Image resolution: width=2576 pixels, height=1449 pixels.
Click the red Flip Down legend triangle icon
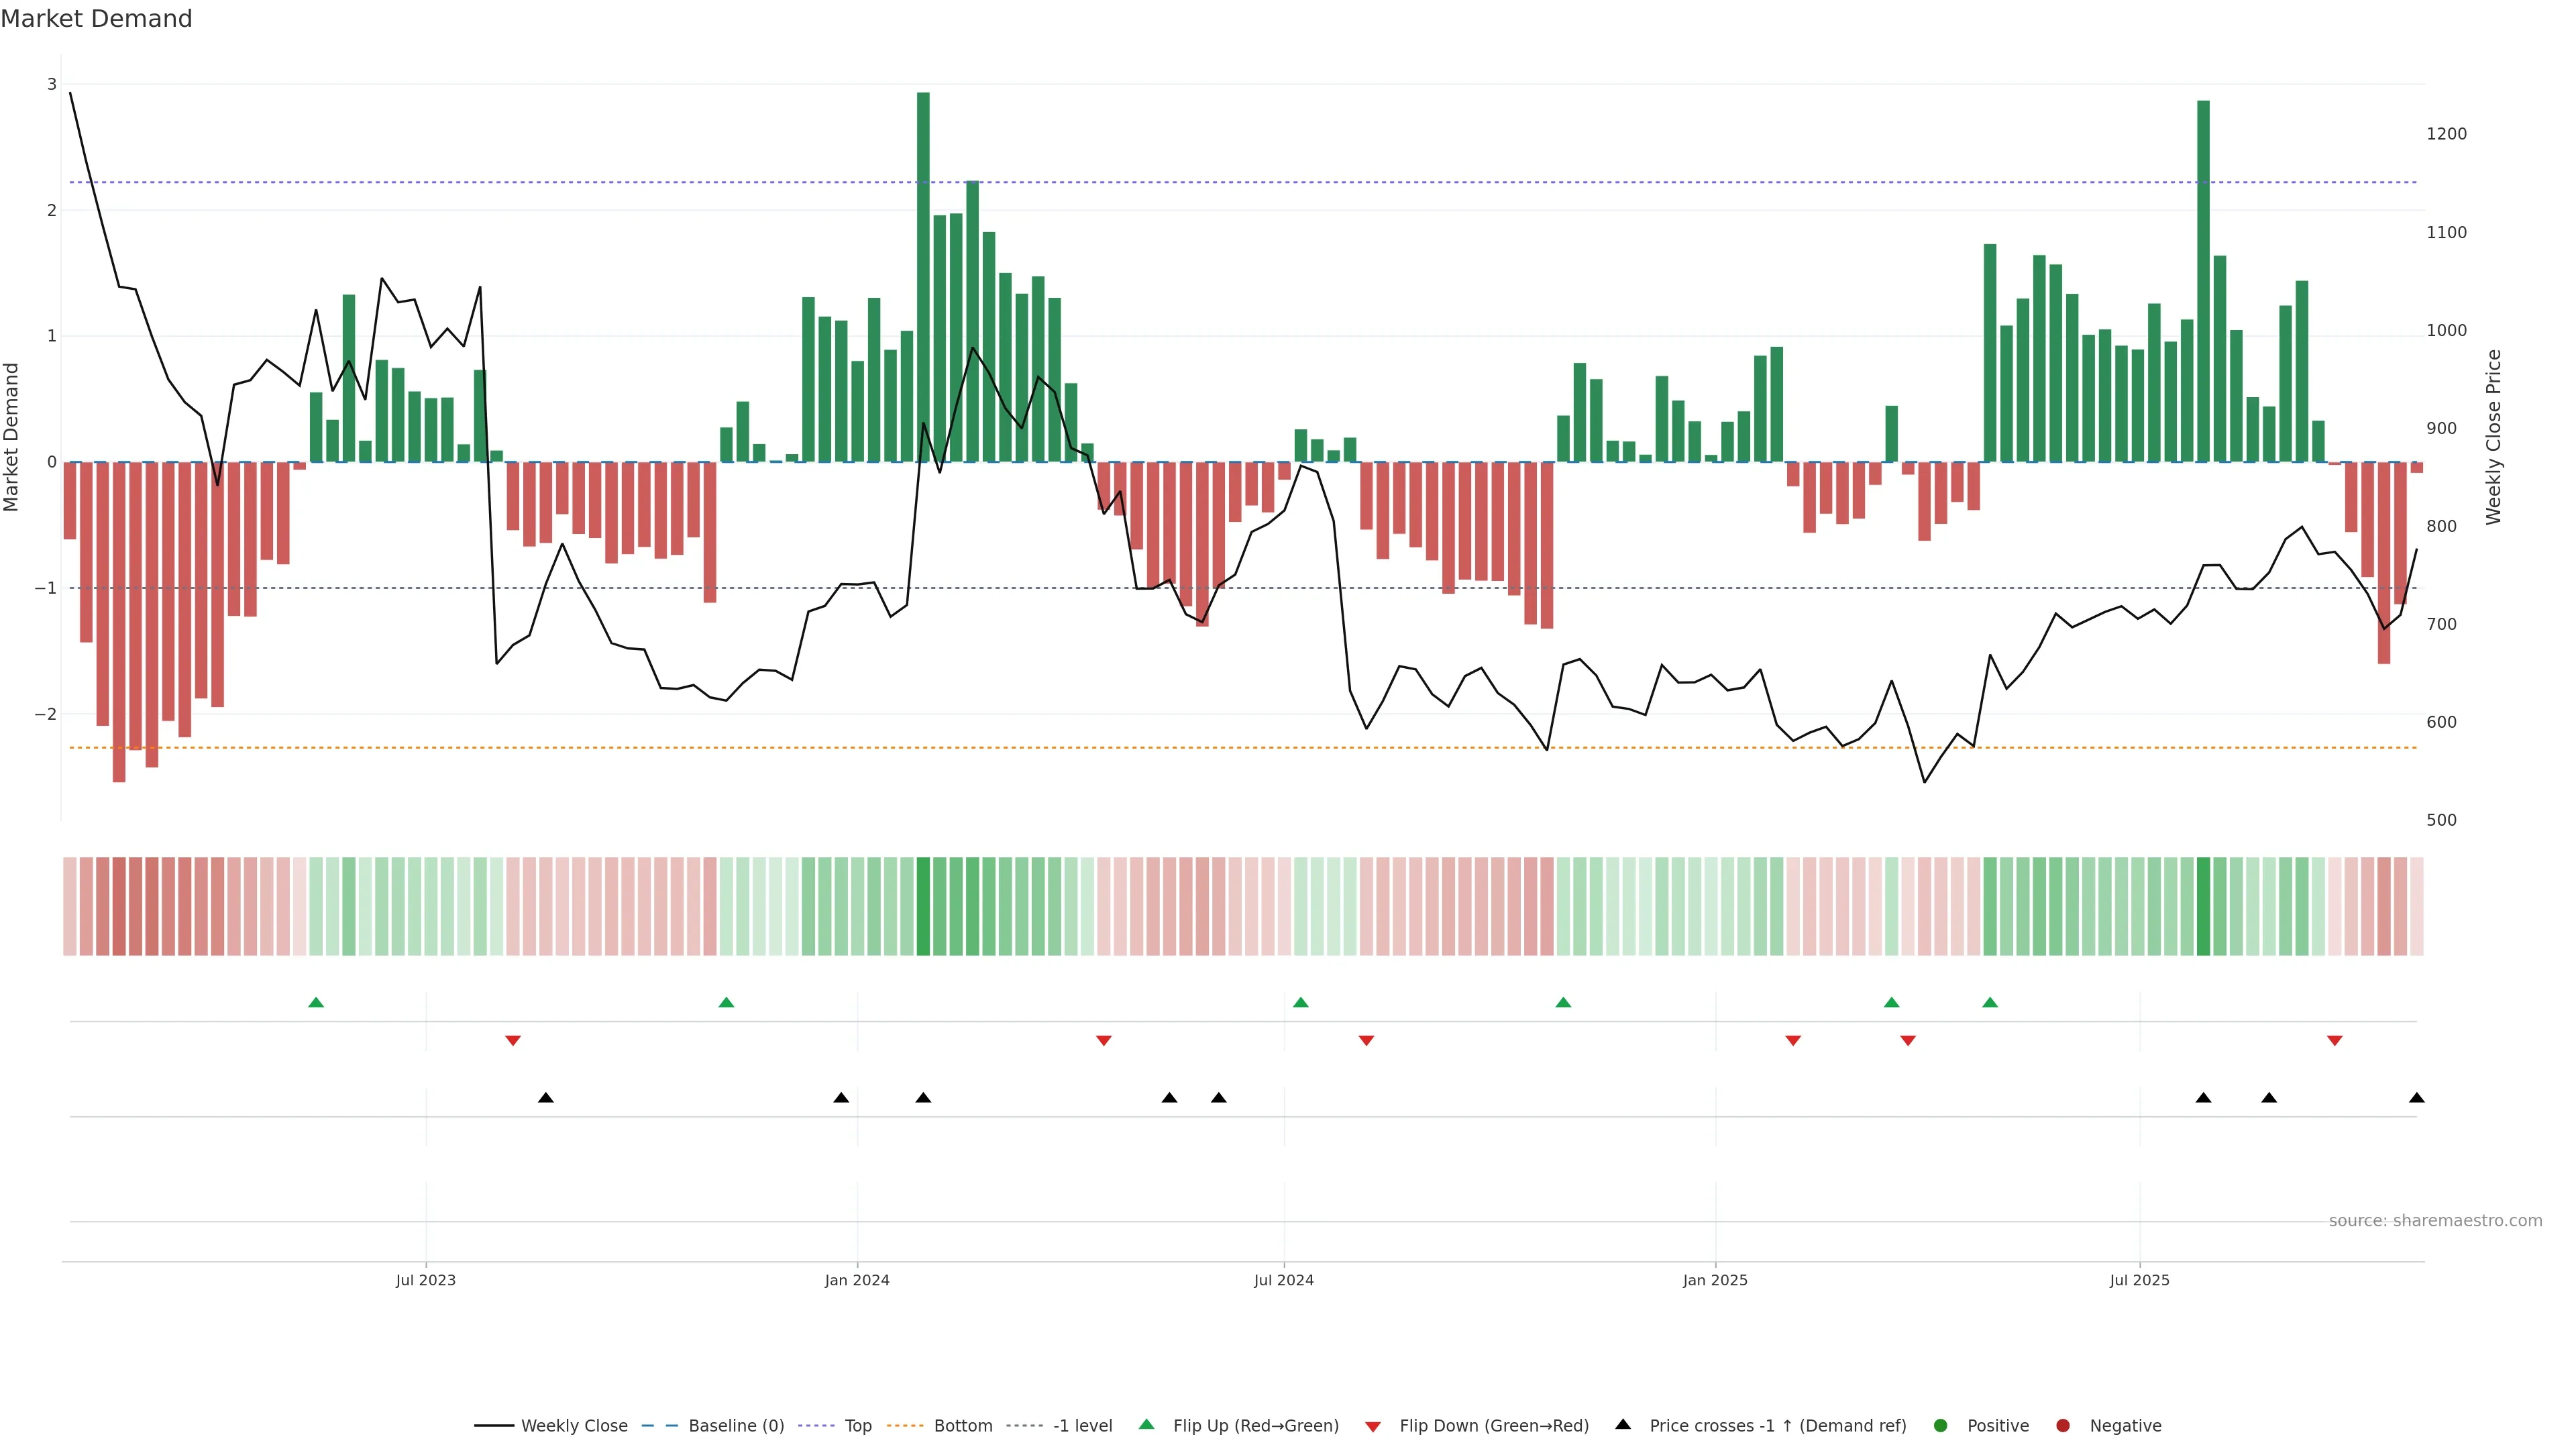(1373, 1427)
